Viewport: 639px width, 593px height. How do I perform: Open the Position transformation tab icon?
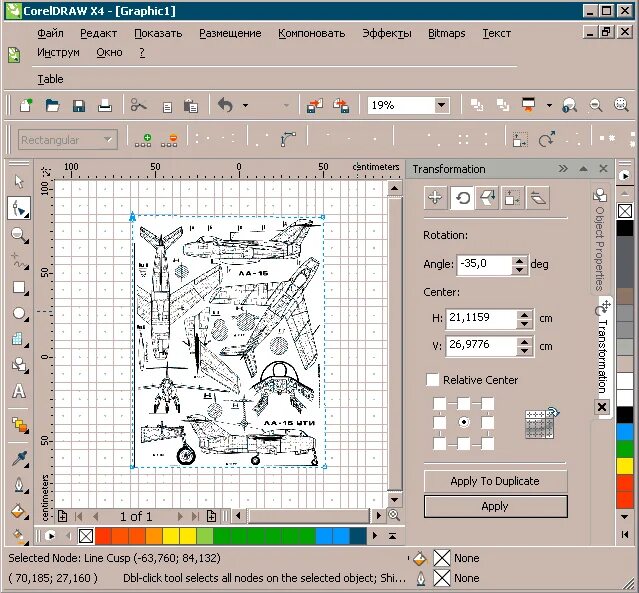(435, 198)
